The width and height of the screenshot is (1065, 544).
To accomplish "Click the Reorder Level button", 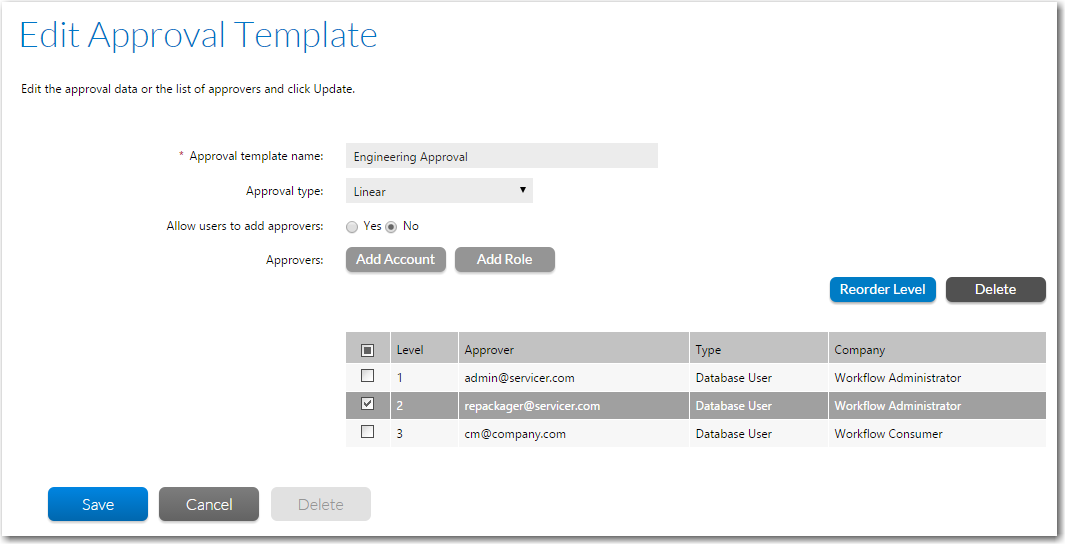I will click(x=882, y=289).
